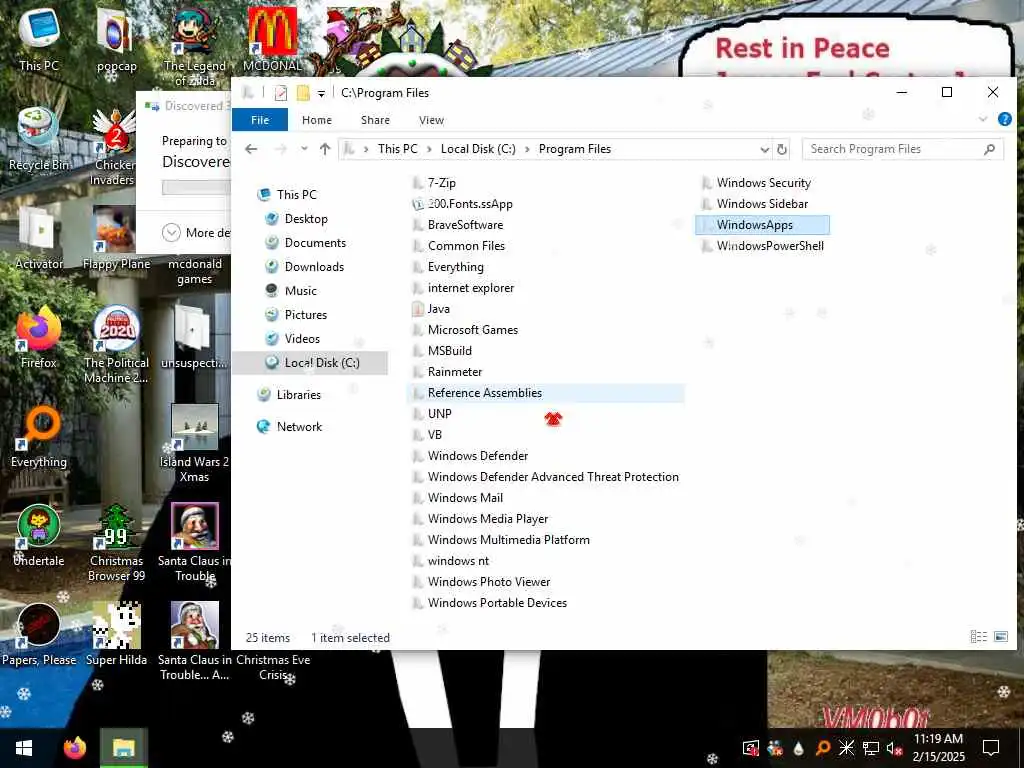Click File Explorer taskbar button
The width and height of the screenshot is (1024, 768).
[123, 748]
